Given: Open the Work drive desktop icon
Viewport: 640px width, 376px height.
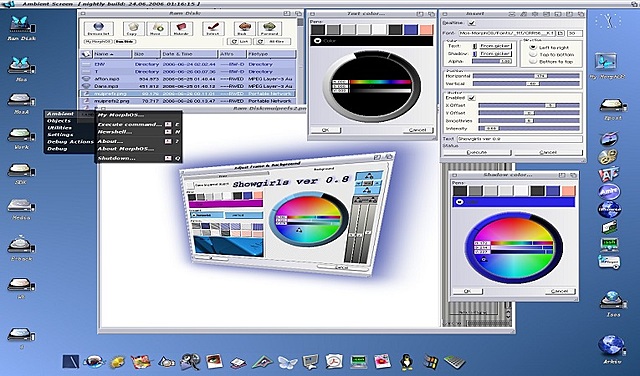Looking at the screenshot, I should click(21, 138).
